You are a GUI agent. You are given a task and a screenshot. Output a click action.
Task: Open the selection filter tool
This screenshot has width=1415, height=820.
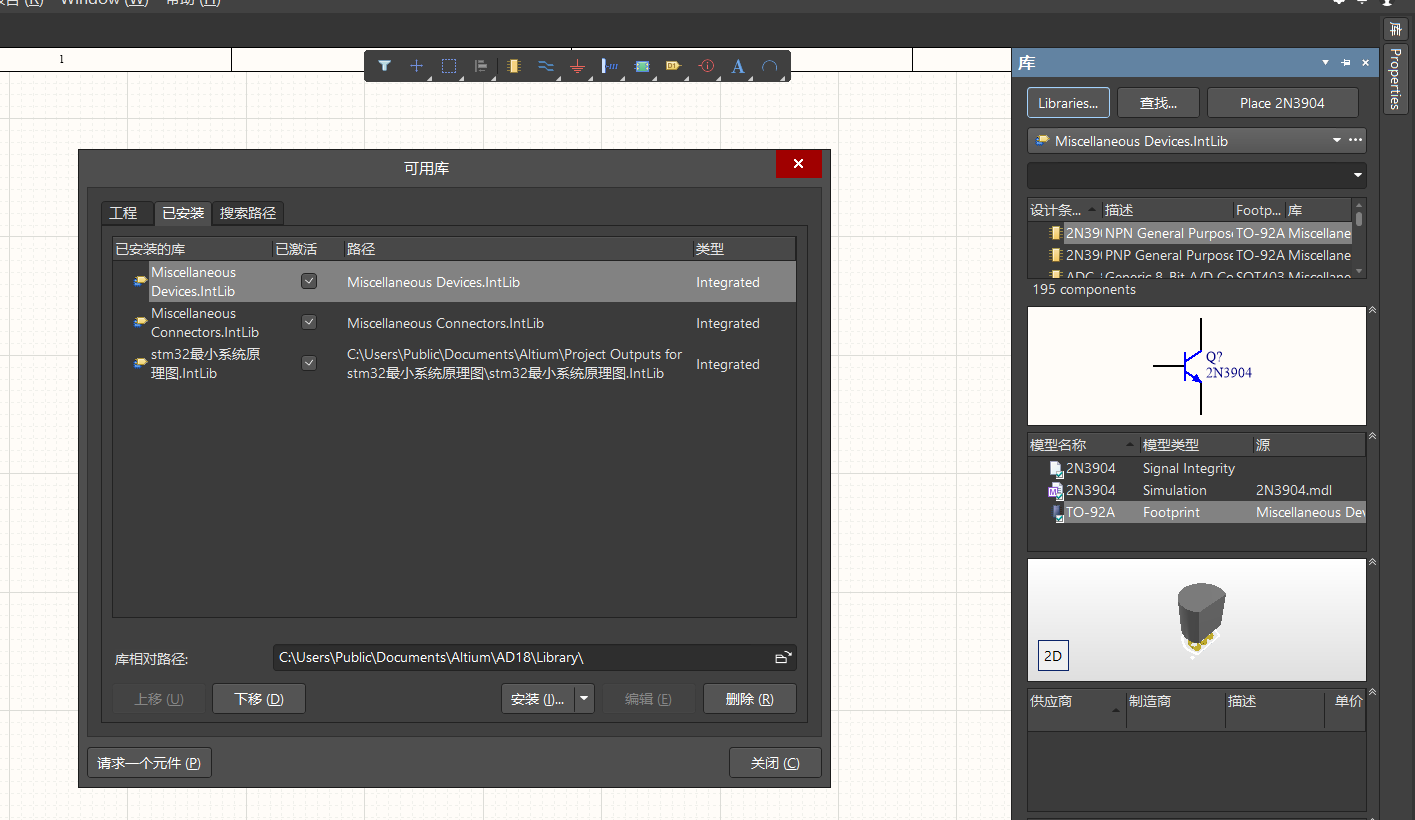pos(384,66)
